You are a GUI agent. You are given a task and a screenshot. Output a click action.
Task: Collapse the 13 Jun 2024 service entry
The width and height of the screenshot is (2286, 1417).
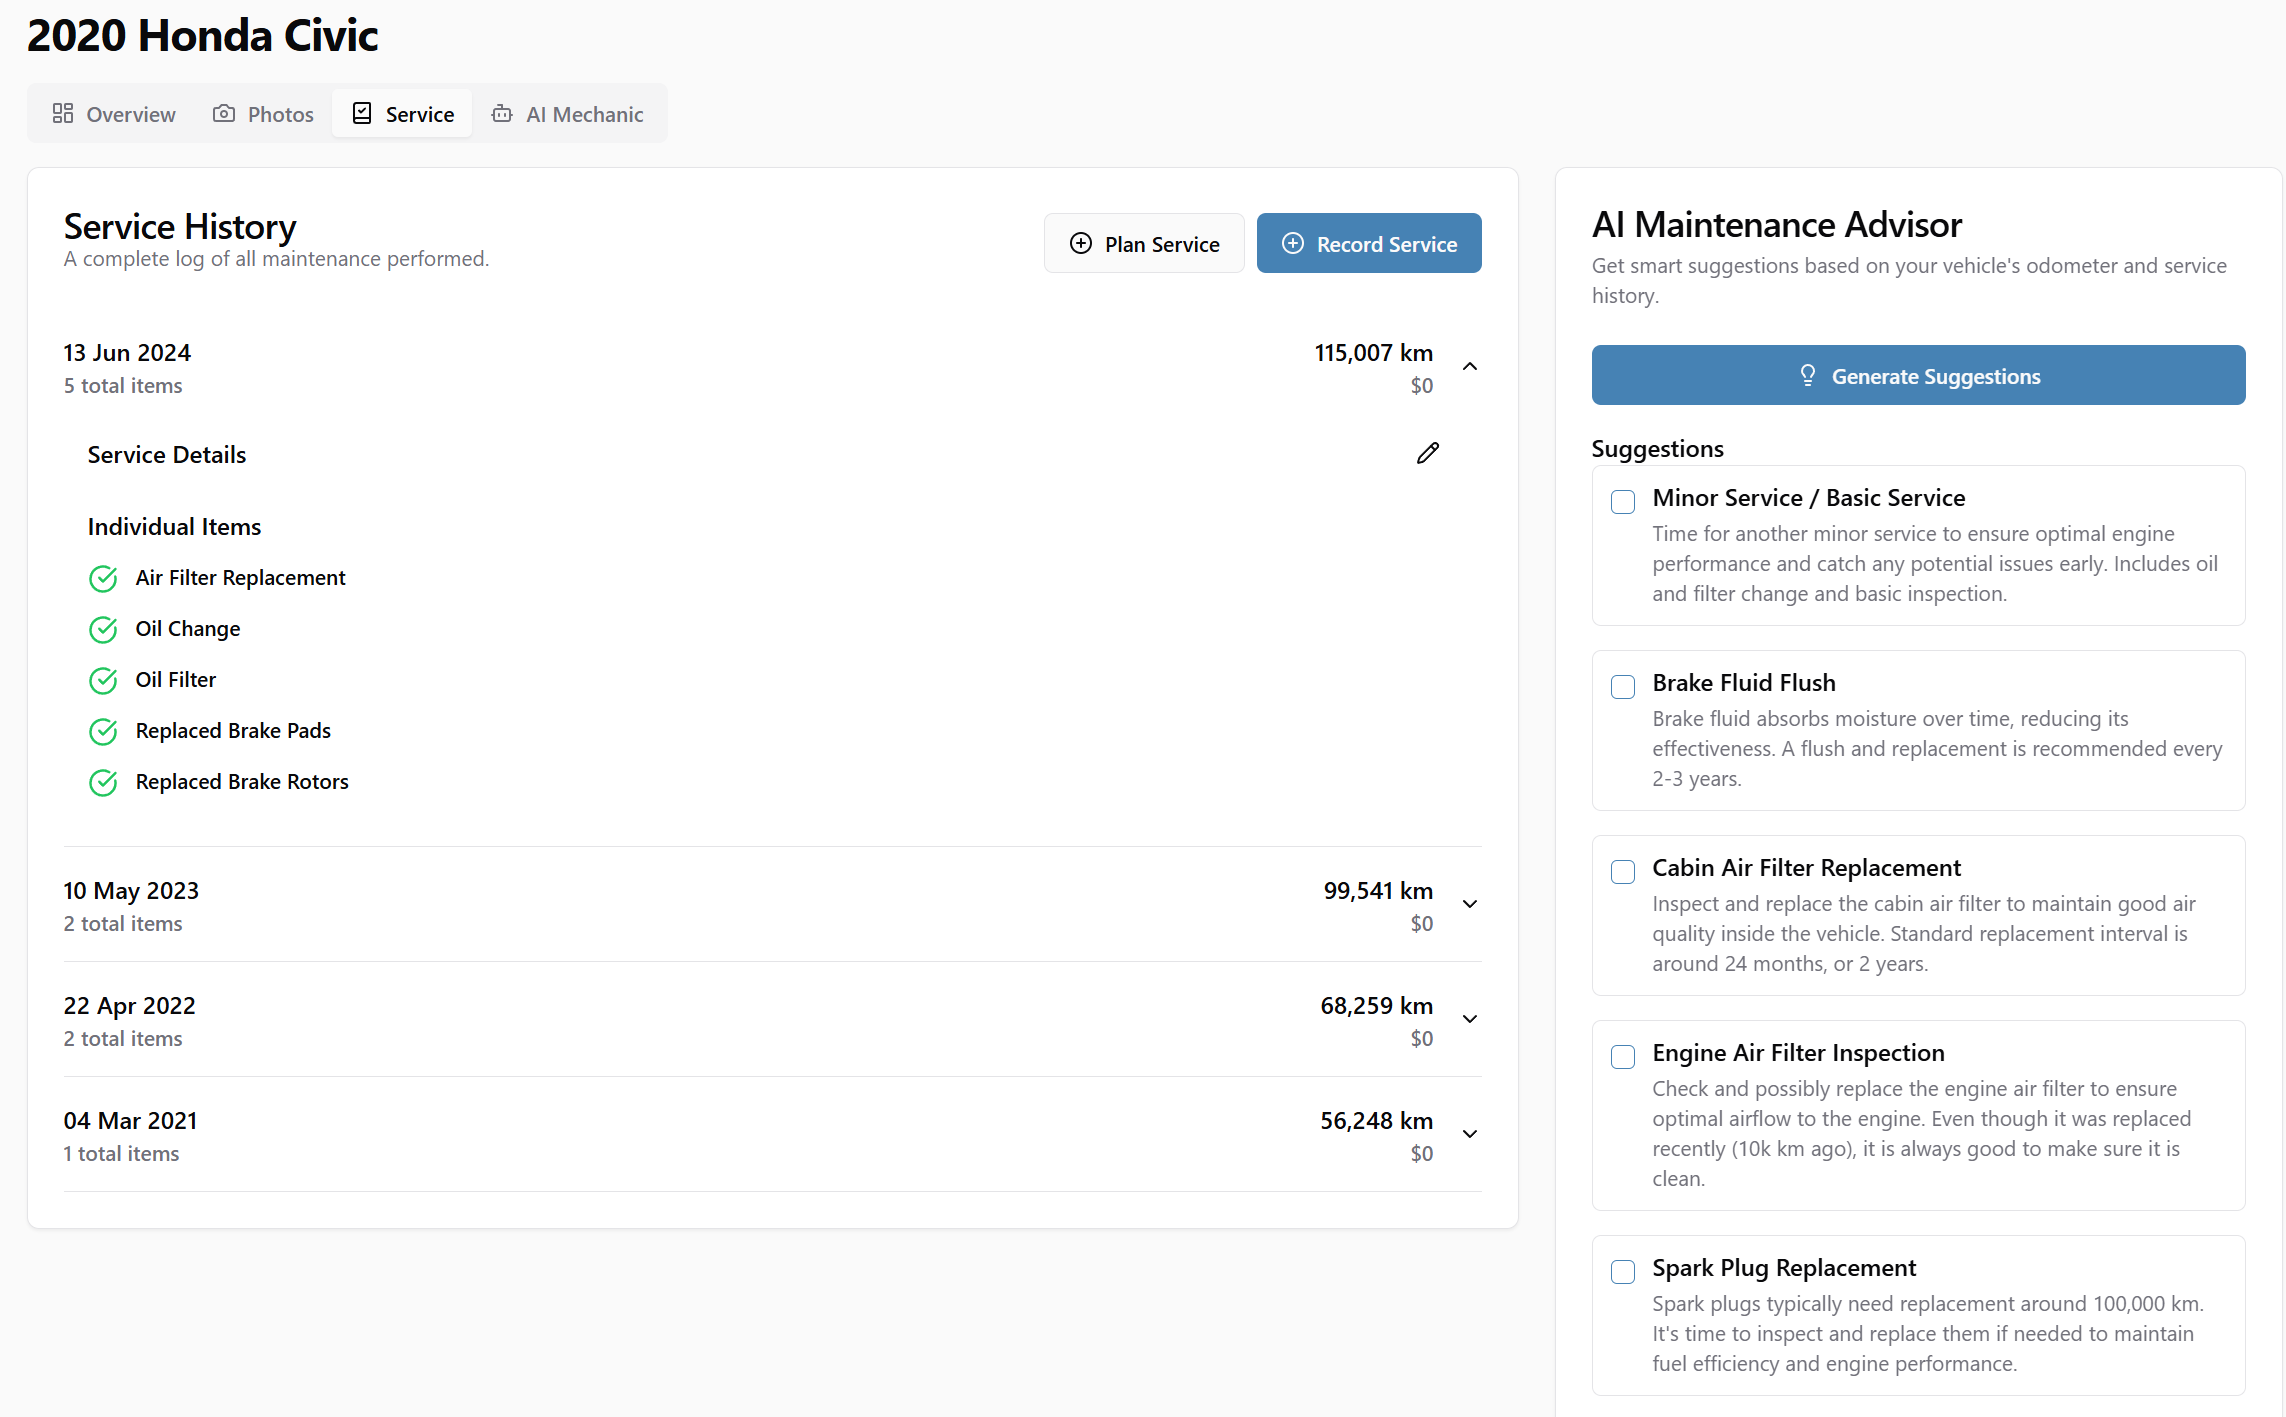click(1470, 367)
